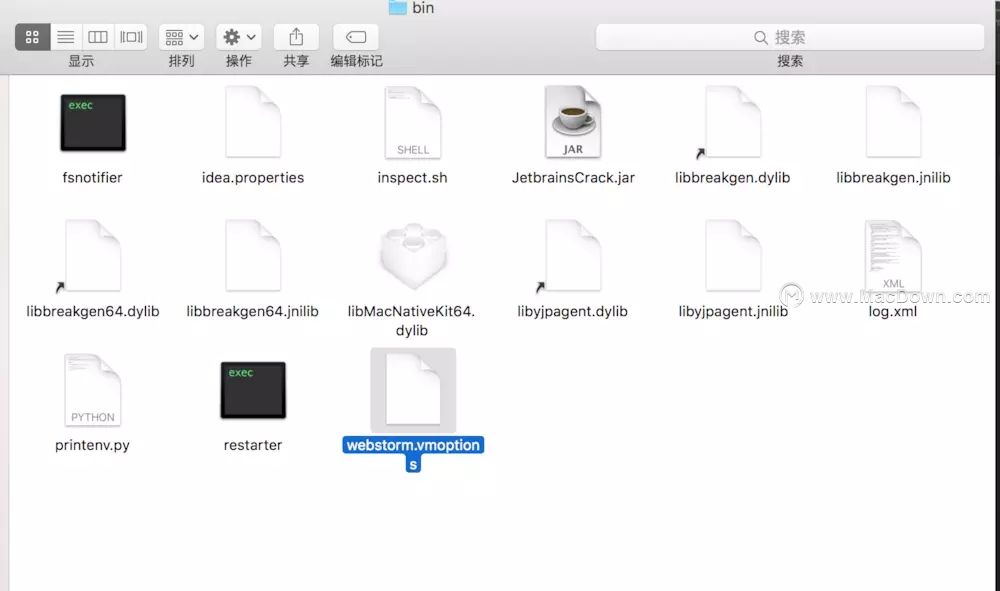This screenshot has height=591, width=1000.
Task: Select the idea.properties file icon
Action: (253, 122)
